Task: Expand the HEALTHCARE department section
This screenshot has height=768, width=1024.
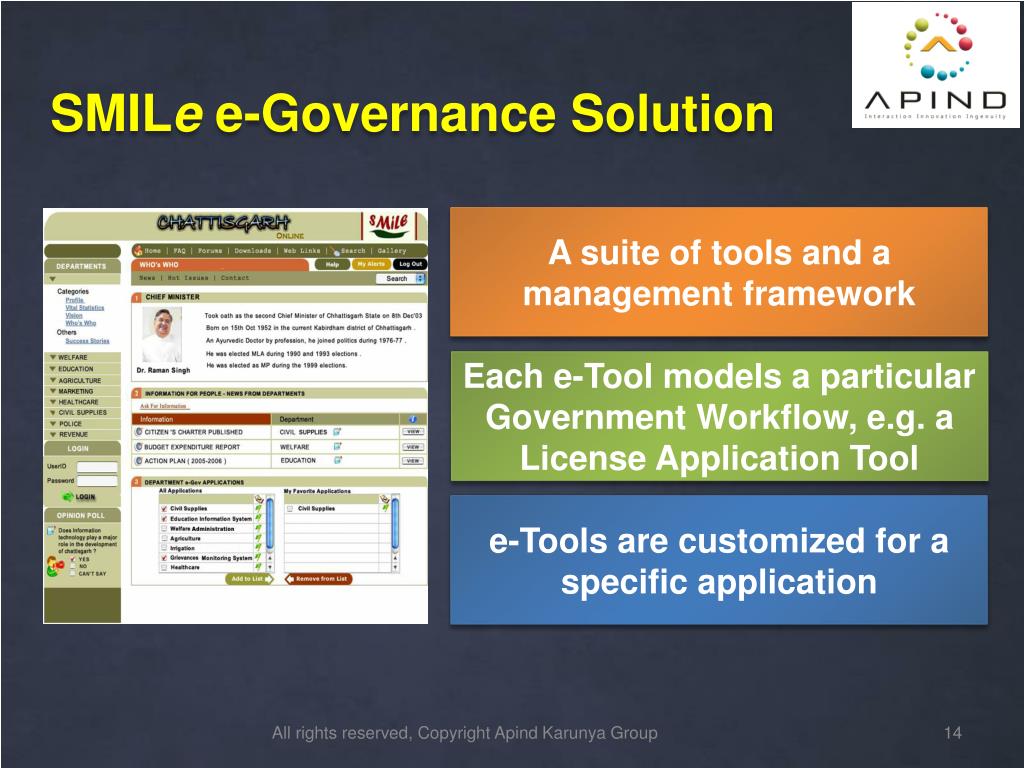Action: (x=83, y=402)
